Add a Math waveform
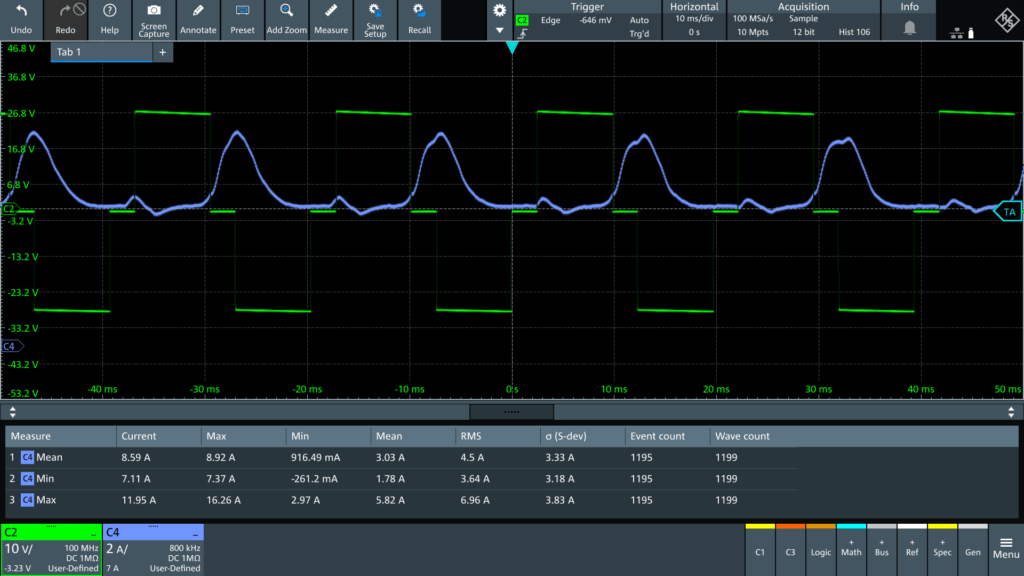The image size is (1024, 576). click(x=851, y=549)
